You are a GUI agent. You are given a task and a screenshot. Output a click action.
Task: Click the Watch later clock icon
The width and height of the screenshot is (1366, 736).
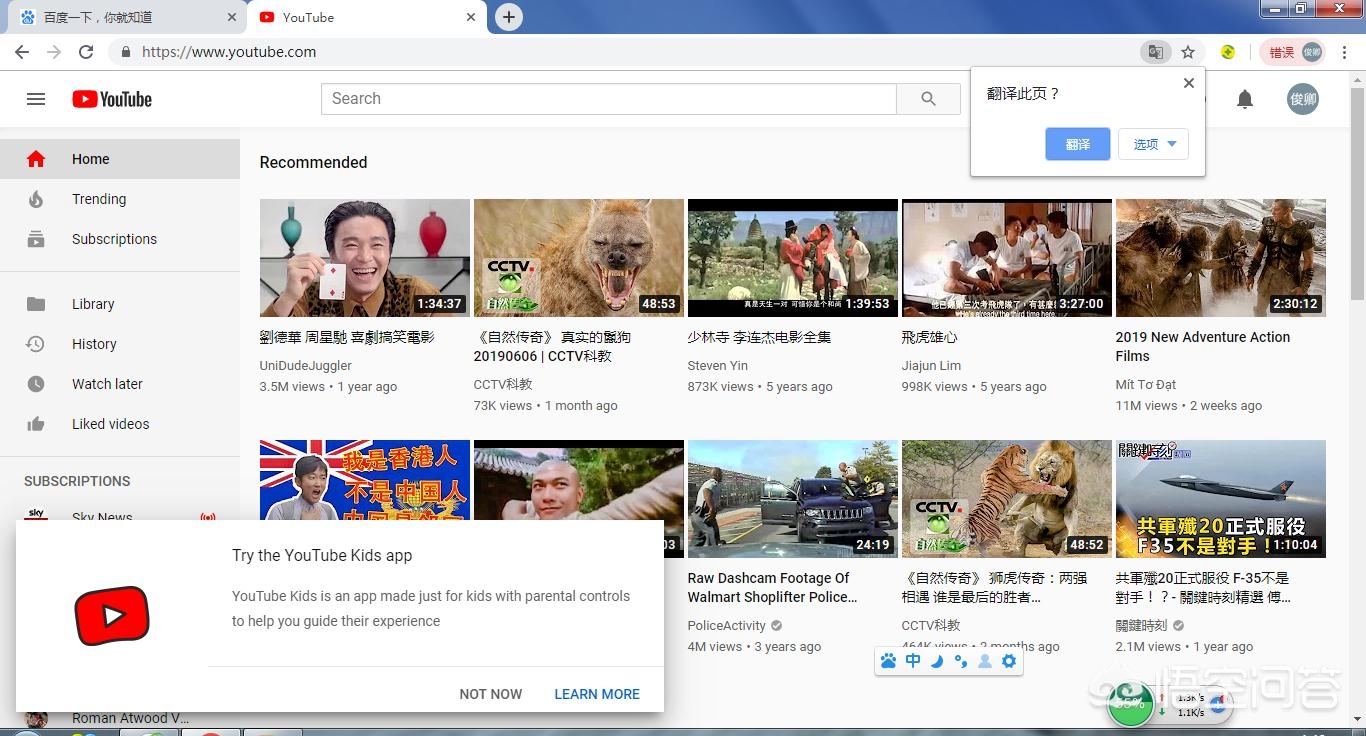click(36, 384)
